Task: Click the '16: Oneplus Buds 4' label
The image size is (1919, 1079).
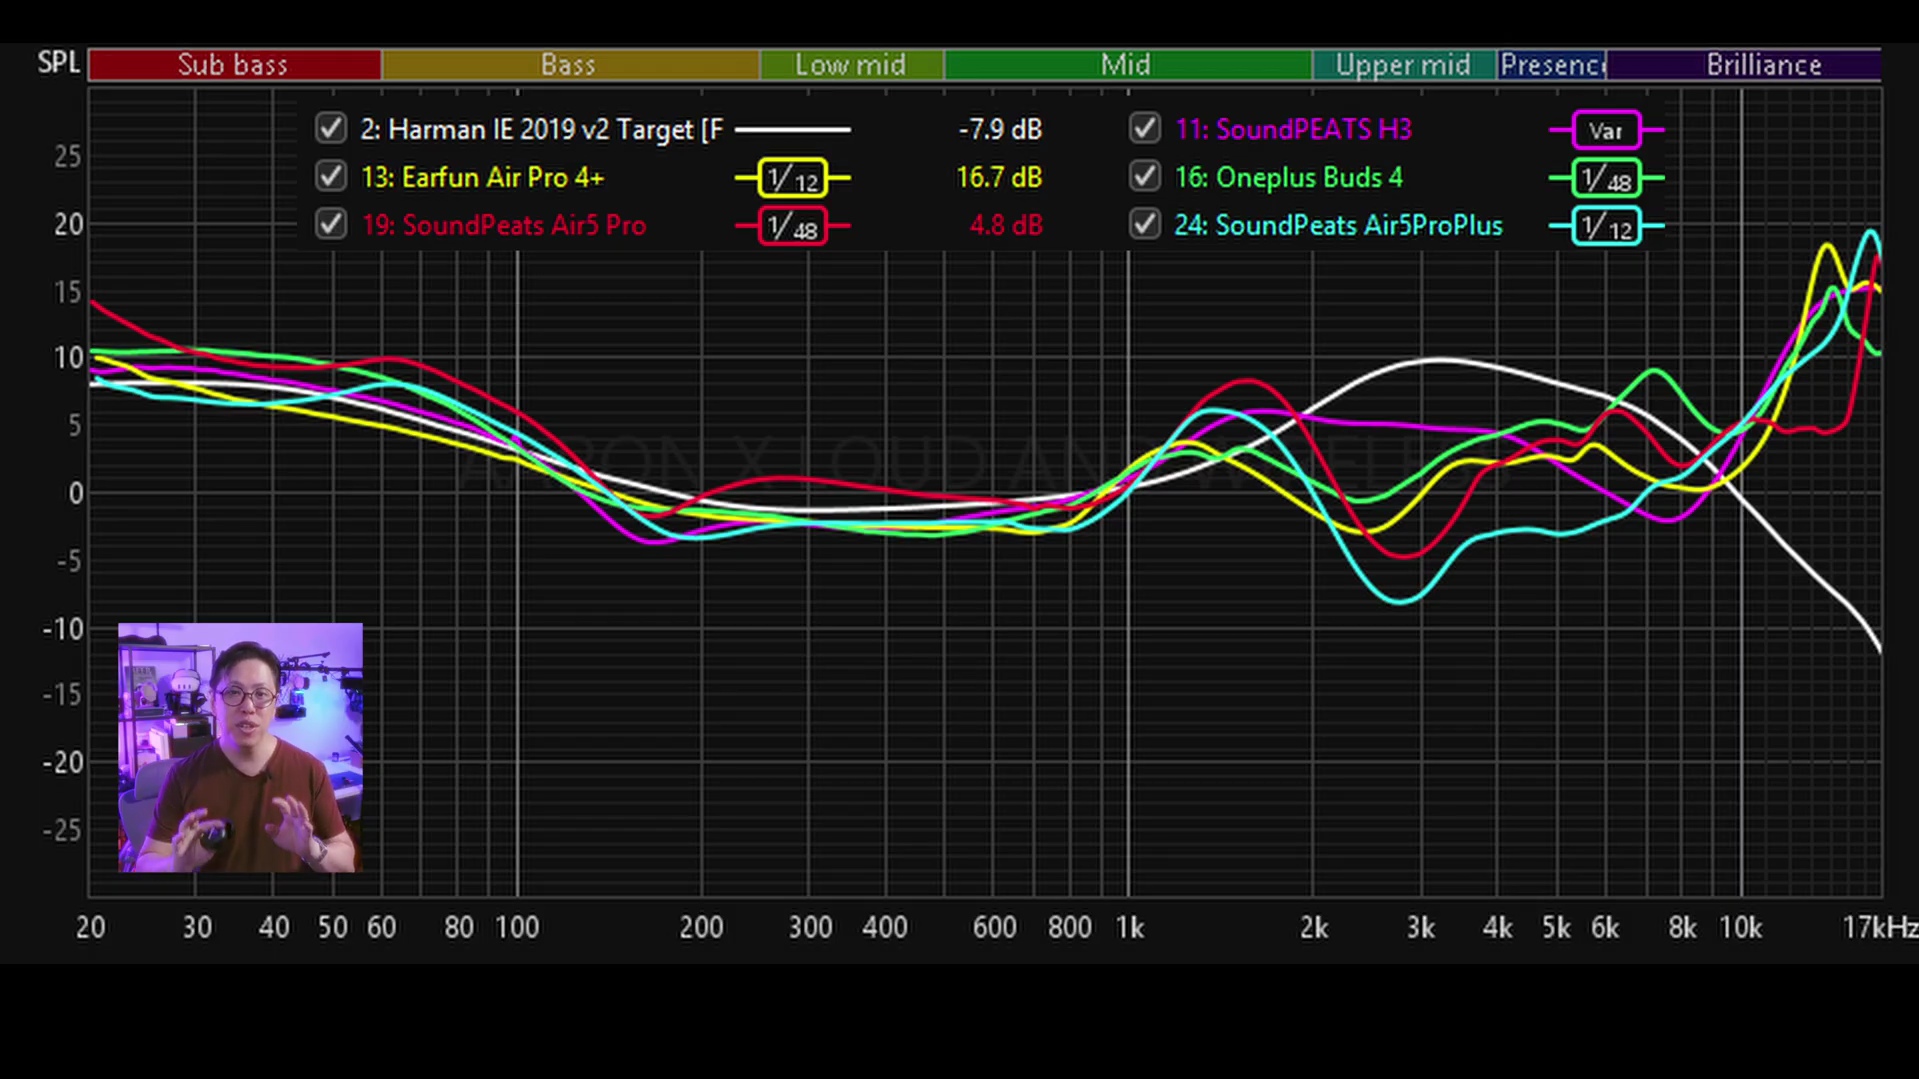Action: coord(1288,178)
